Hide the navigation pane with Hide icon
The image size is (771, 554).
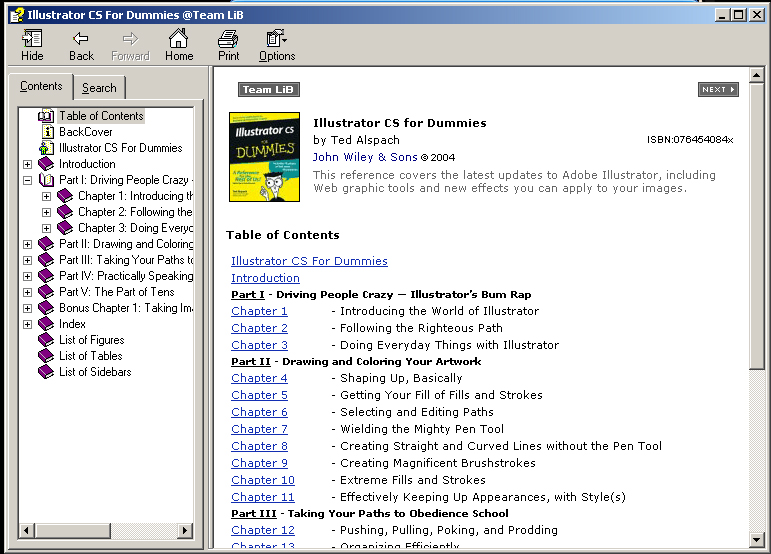(32, 45)
